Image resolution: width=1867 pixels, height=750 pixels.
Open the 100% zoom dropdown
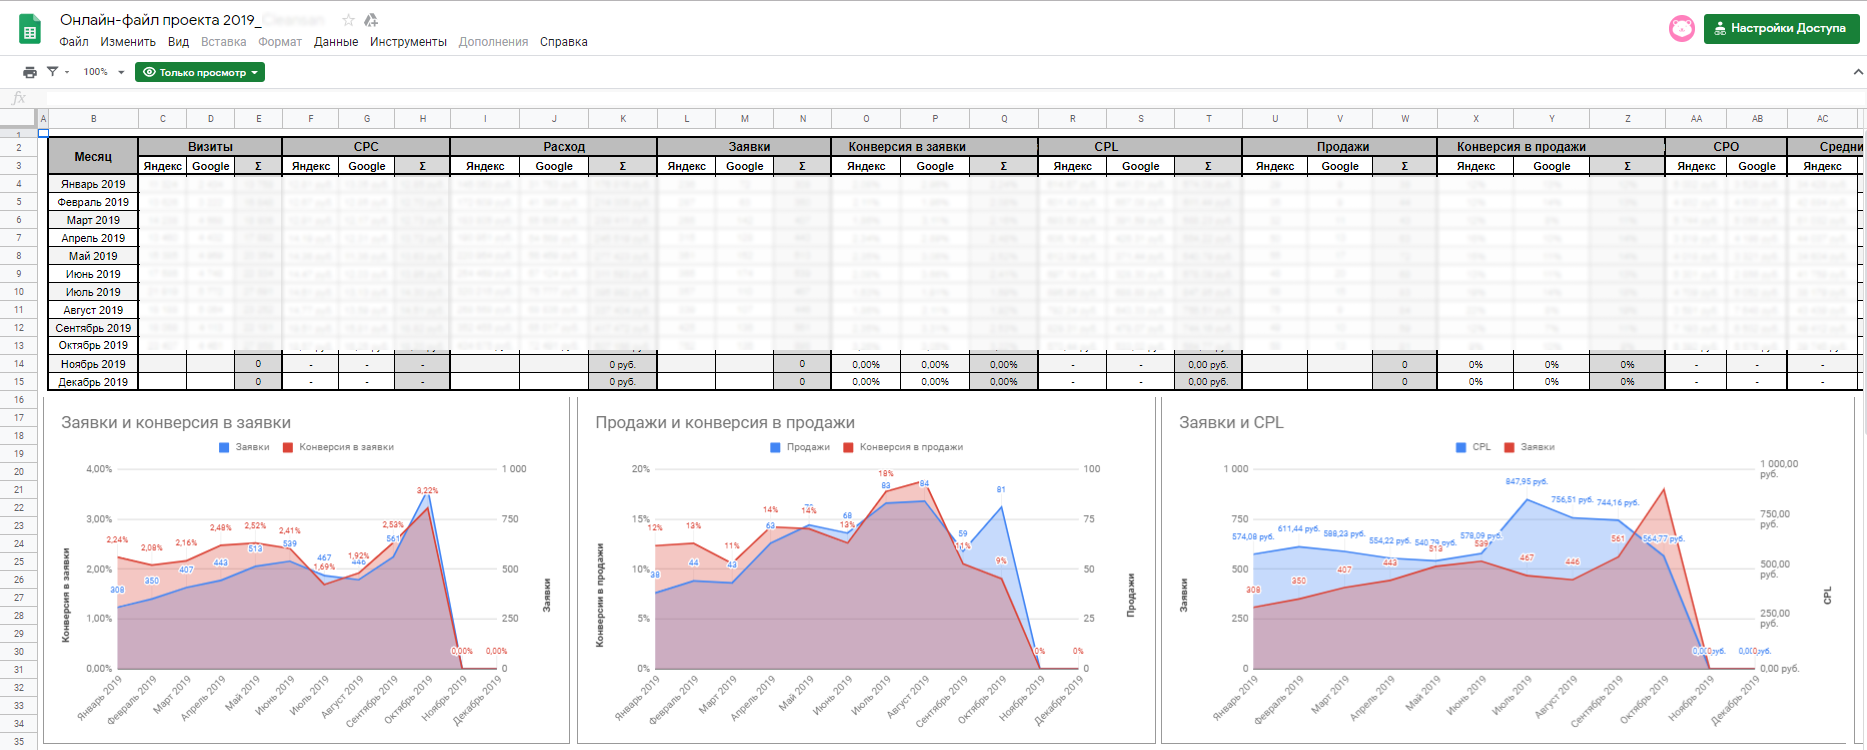(x=103, y=72)
